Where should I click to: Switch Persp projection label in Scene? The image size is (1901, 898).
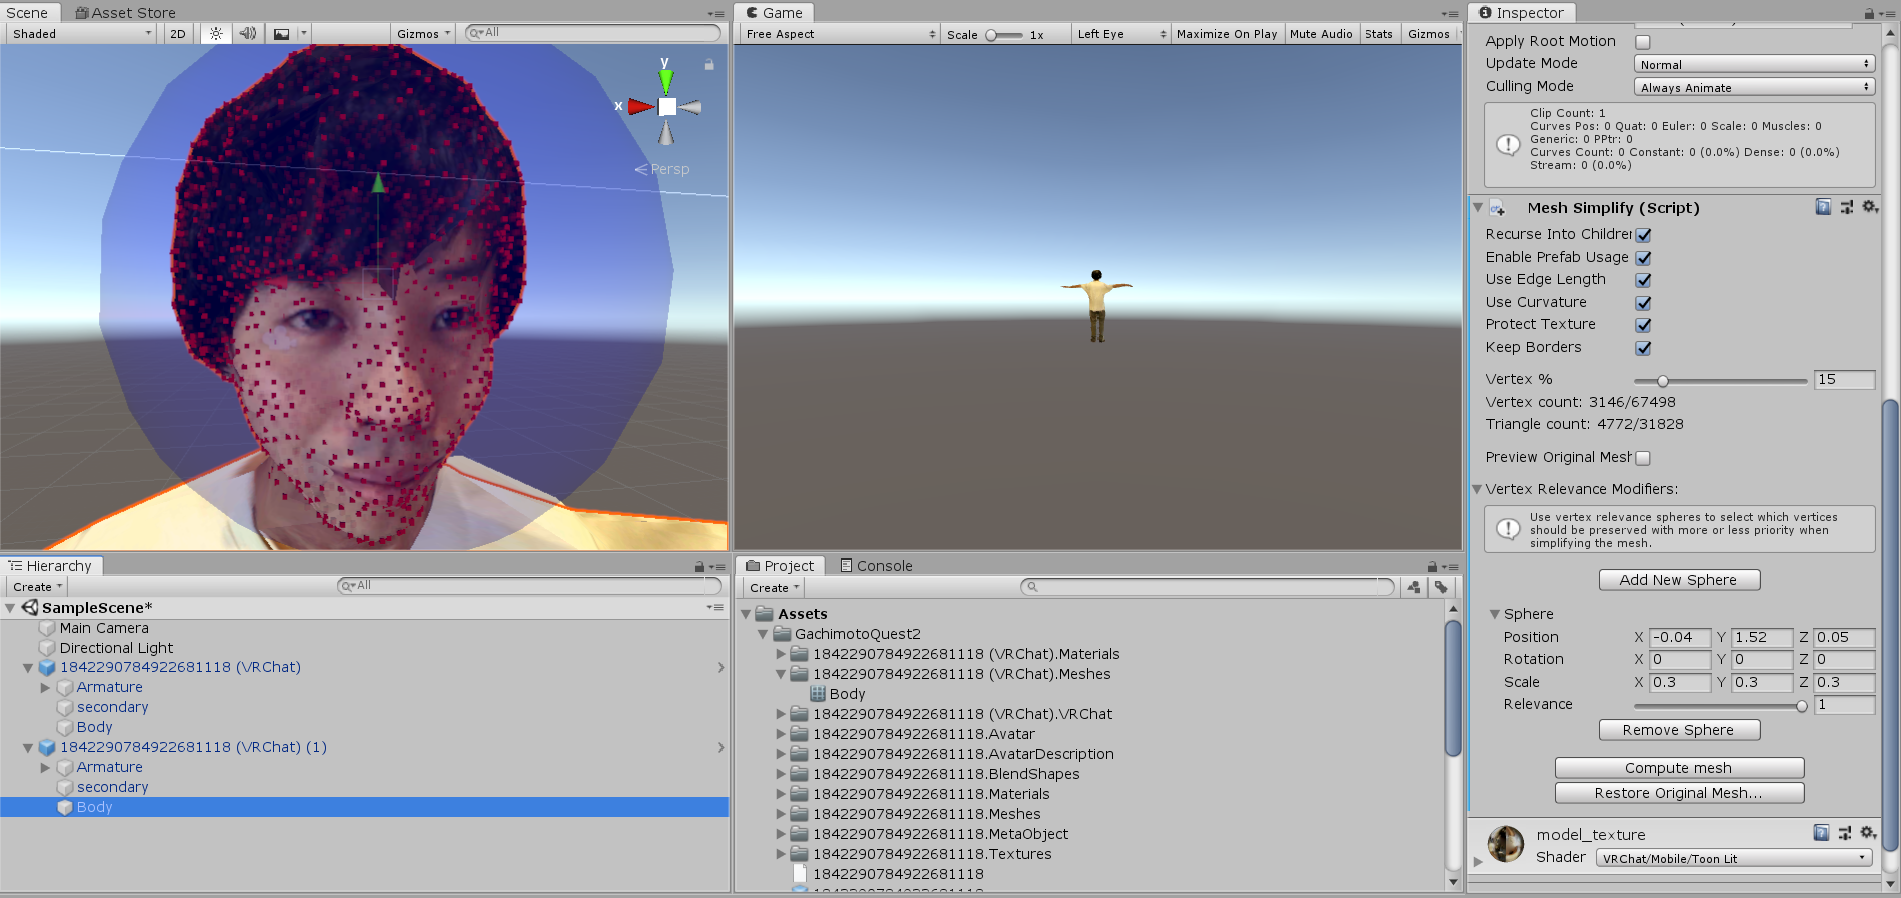(x=662, y=169)
